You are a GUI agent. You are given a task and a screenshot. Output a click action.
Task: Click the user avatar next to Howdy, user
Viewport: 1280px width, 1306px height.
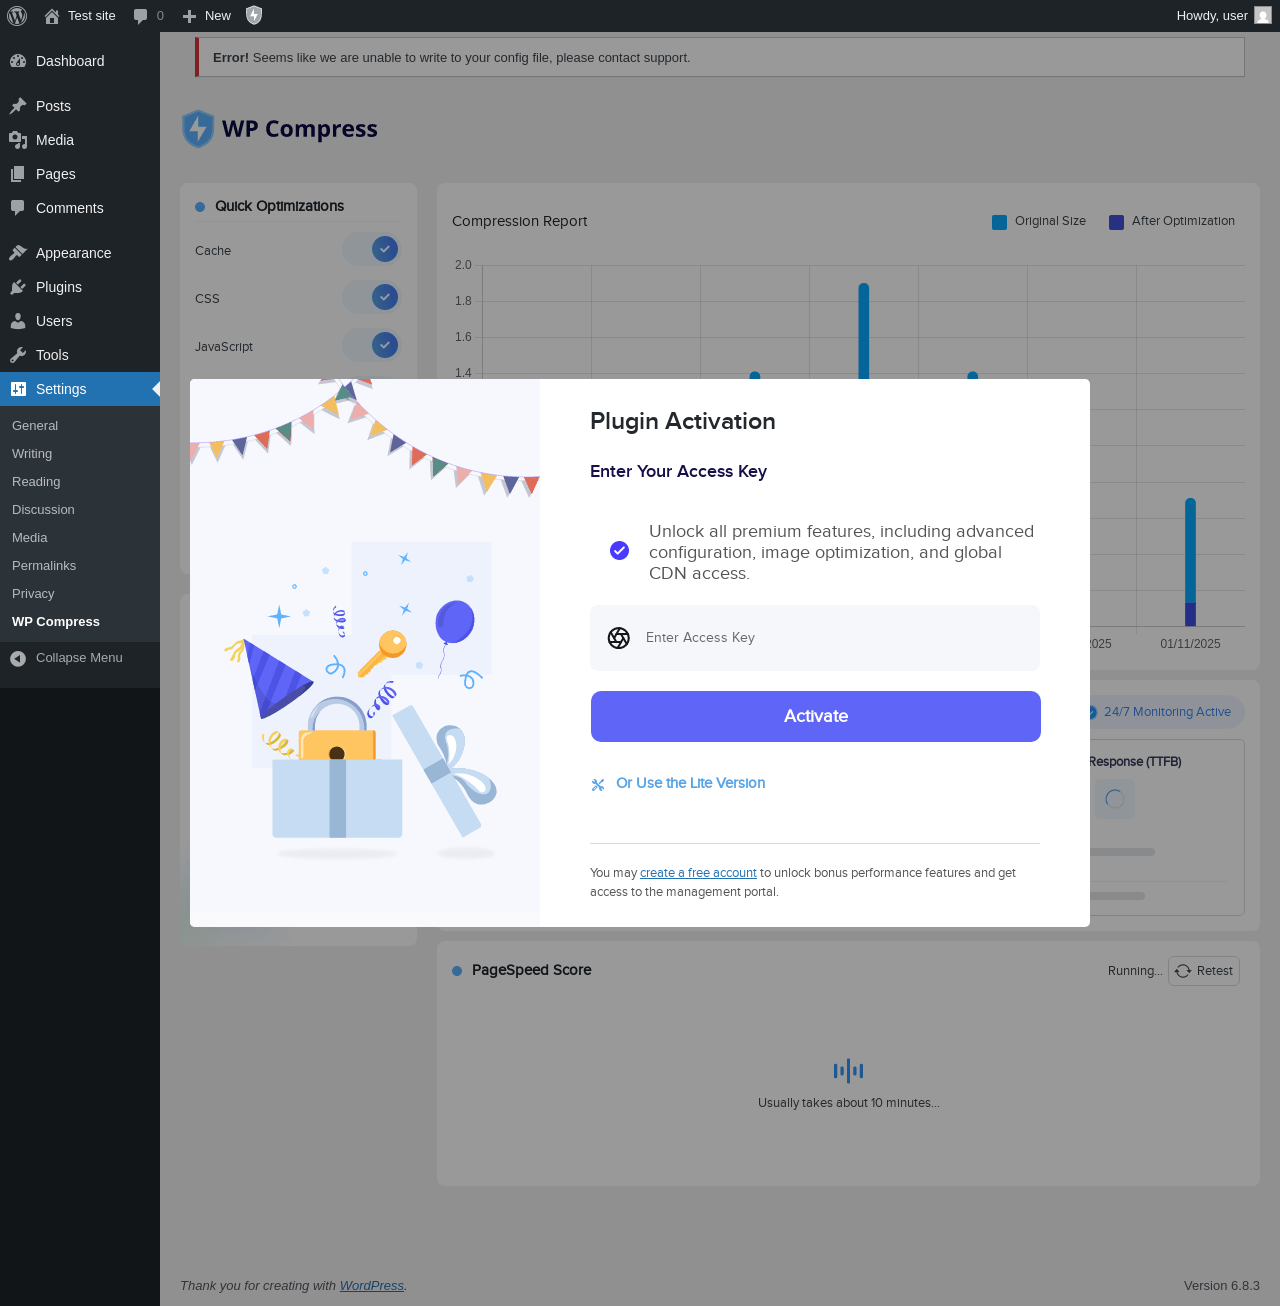coord(1263,15)
